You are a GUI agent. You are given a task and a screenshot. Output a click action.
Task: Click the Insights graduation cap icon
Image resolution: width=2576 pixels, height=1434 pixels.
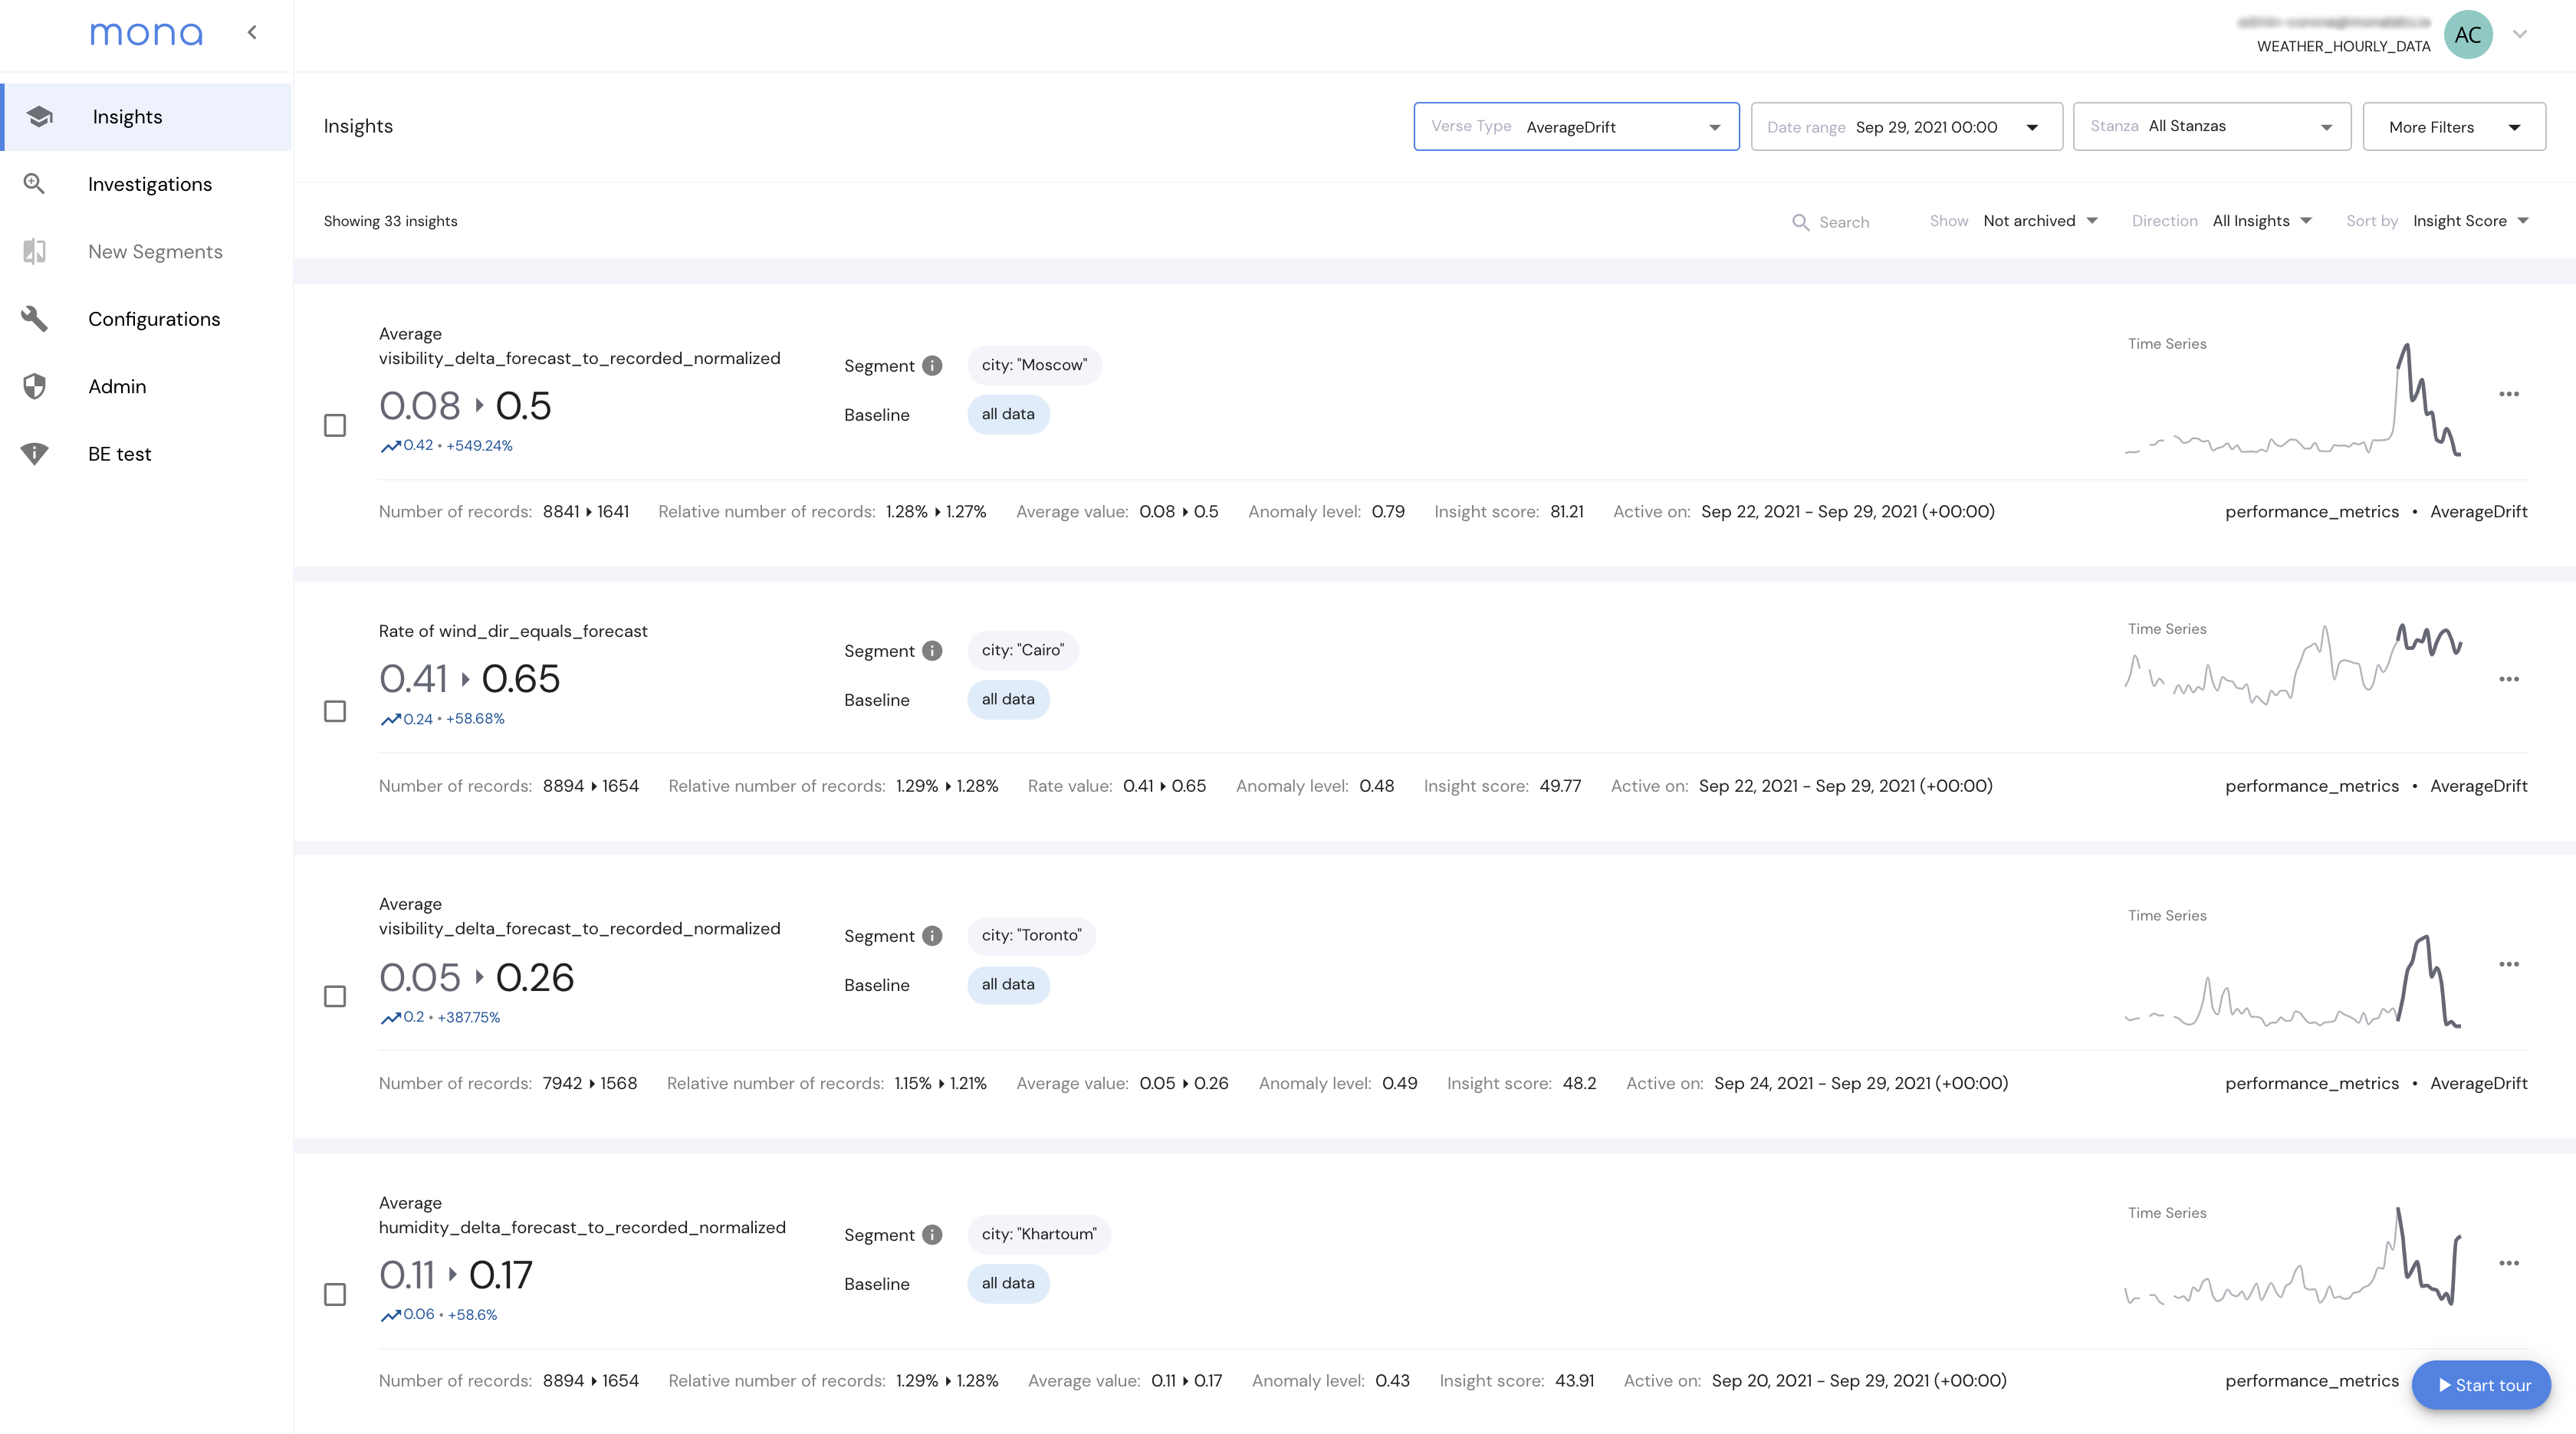(x=39, y=117)
